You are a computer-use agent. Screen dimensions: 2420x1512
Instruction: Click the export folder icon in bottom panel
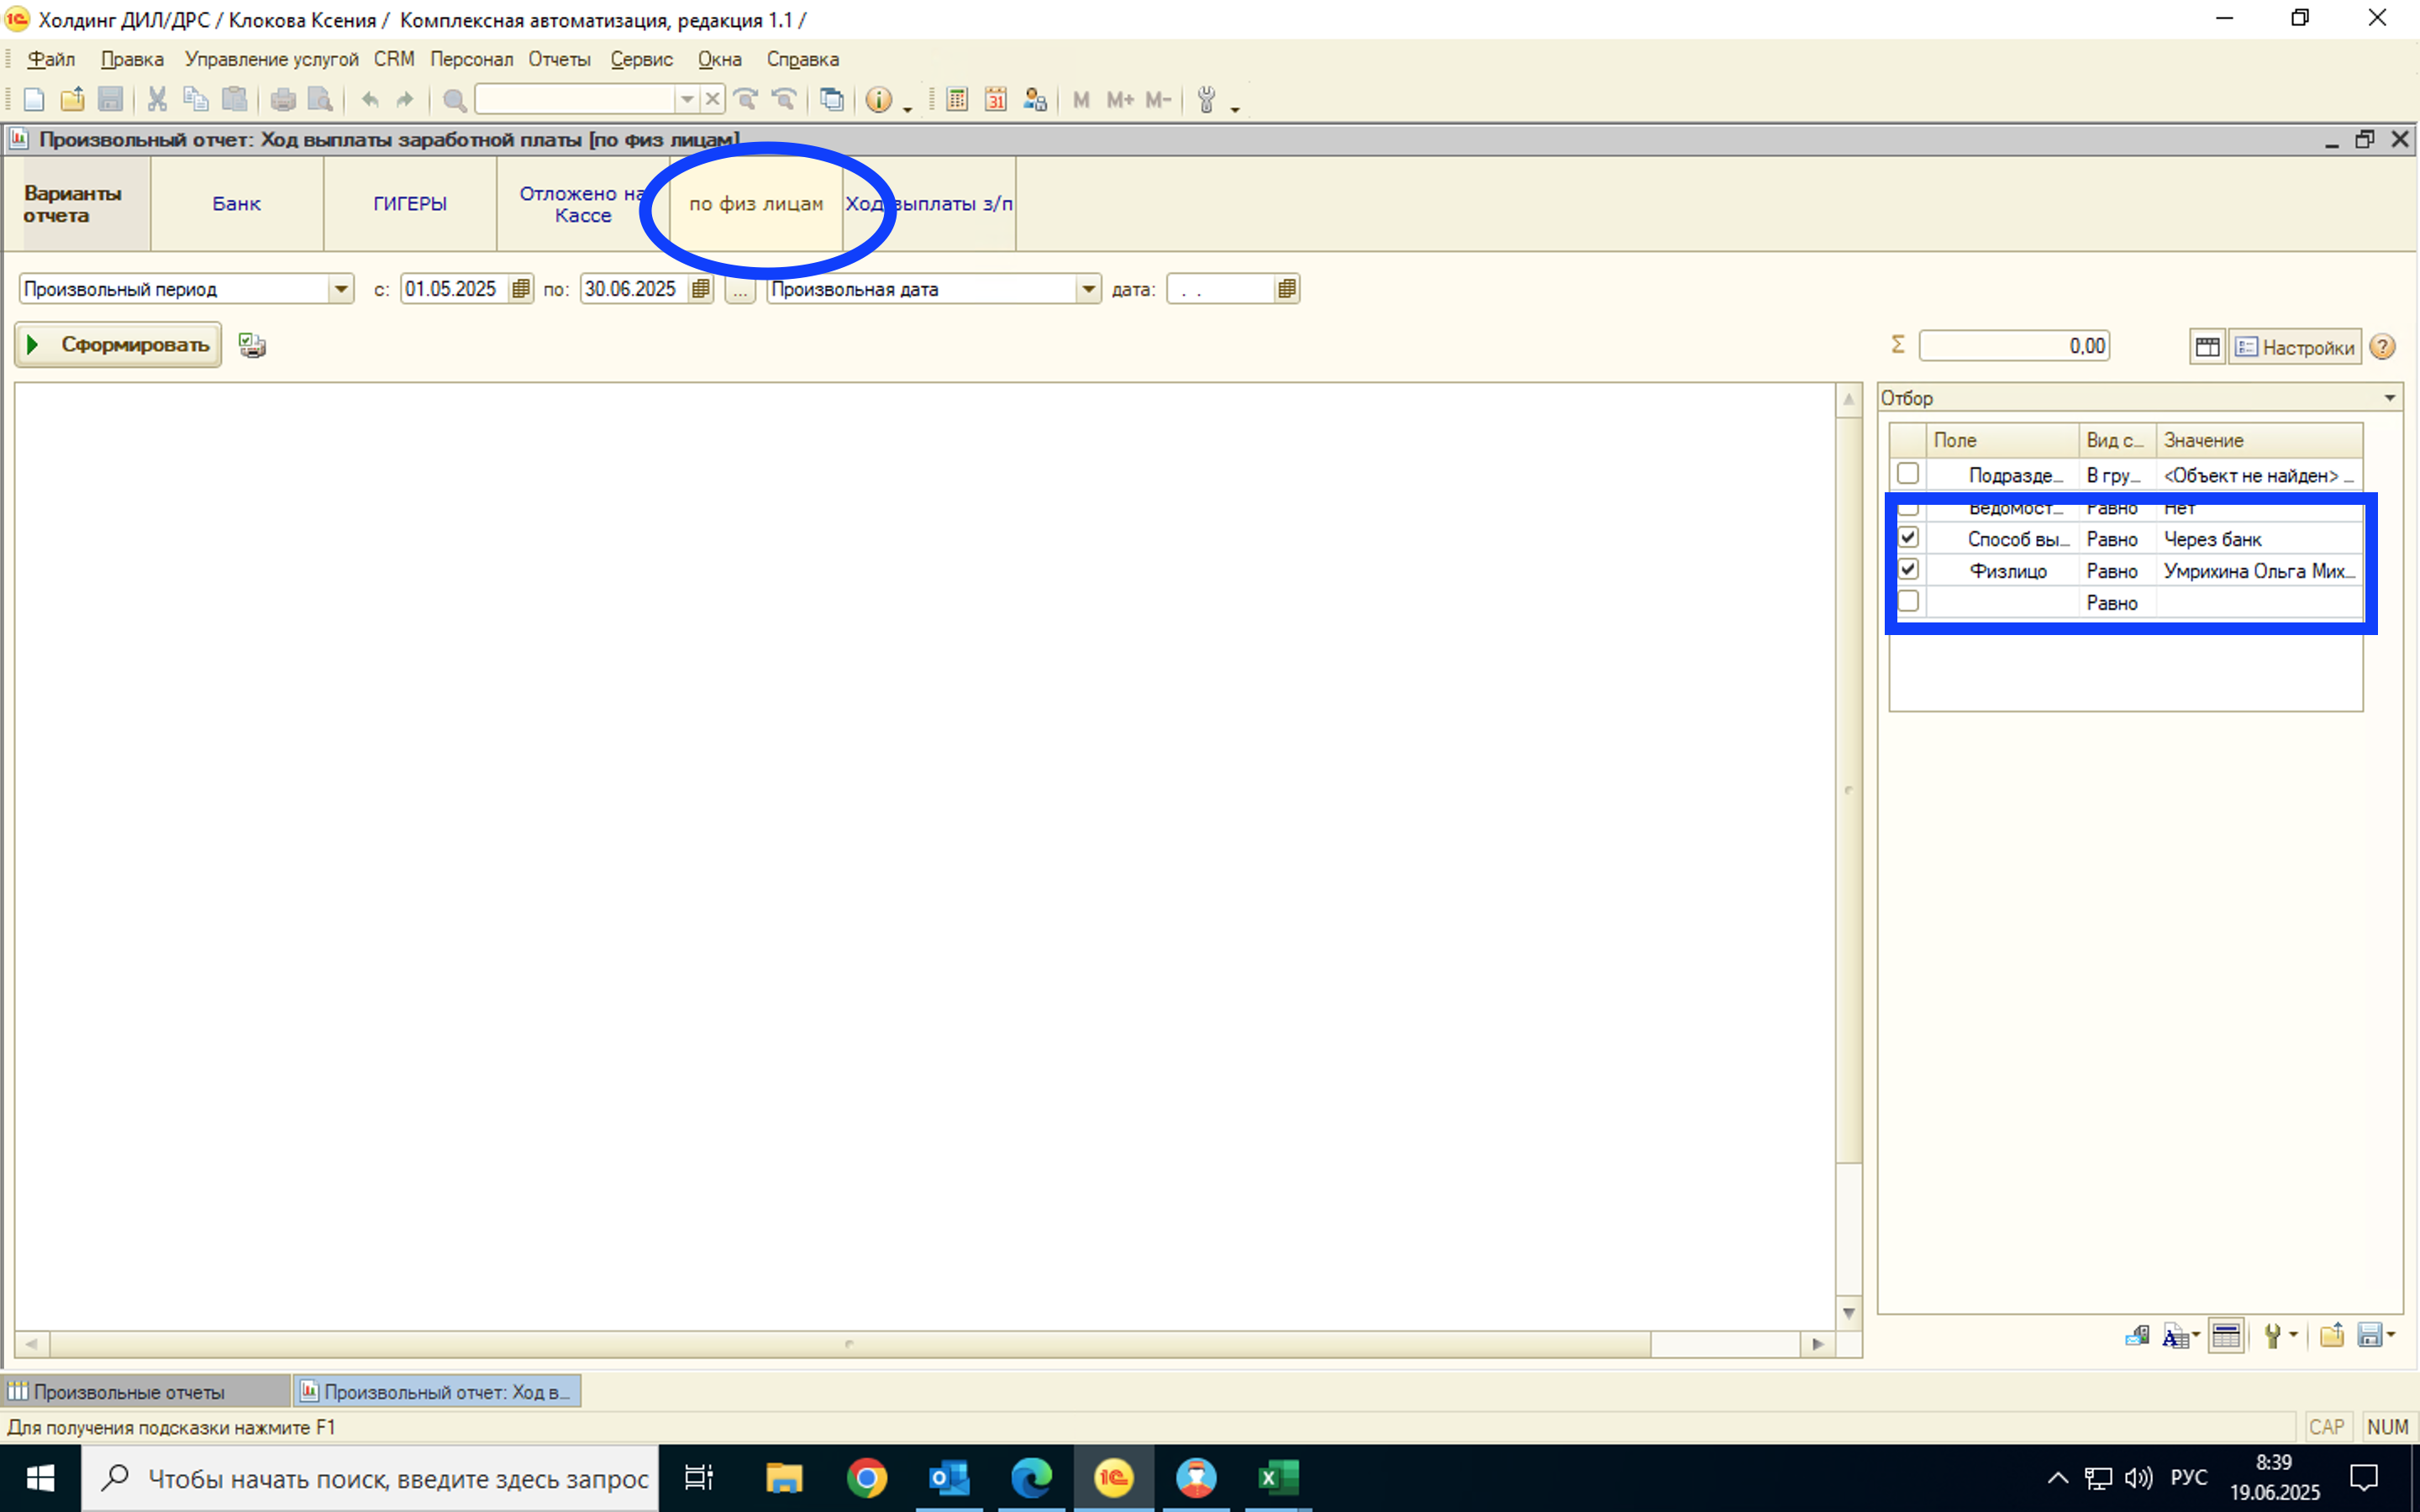pyautogui.click(x=2331, y=1335)
